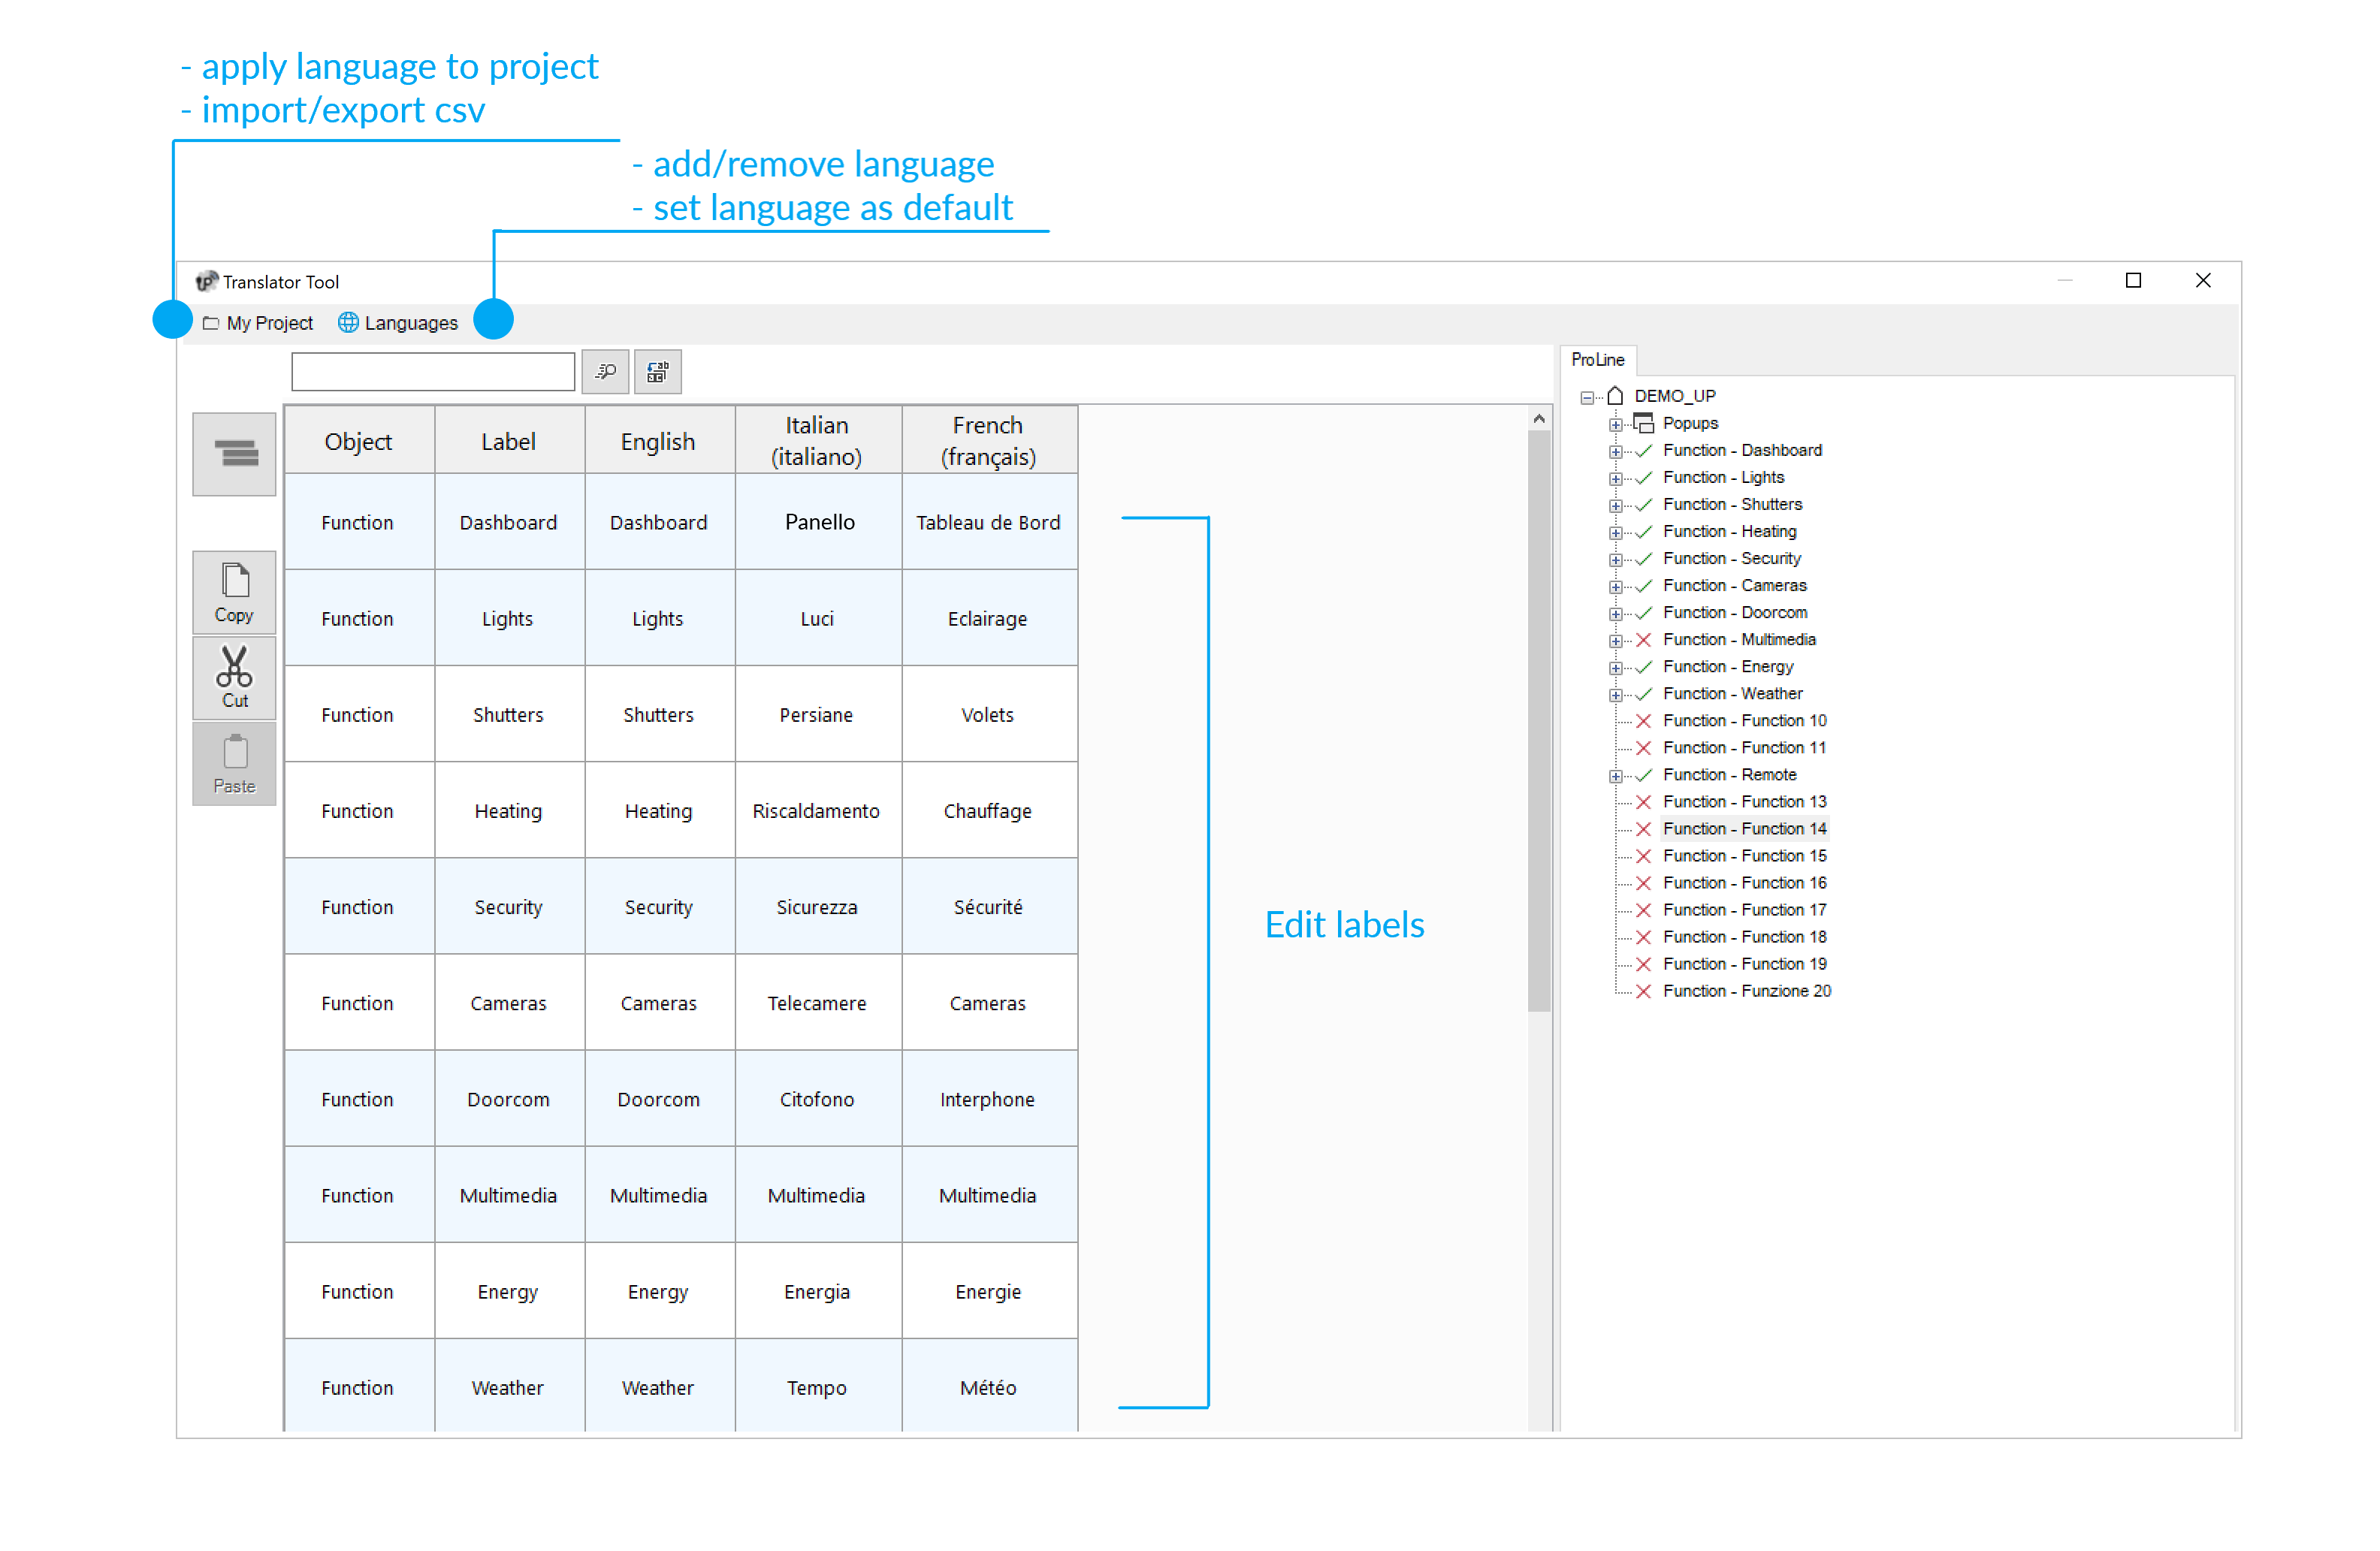Click the scroll up arrow of table
This screenshot has width=2380, height=1551.
tap(1538, 419)
